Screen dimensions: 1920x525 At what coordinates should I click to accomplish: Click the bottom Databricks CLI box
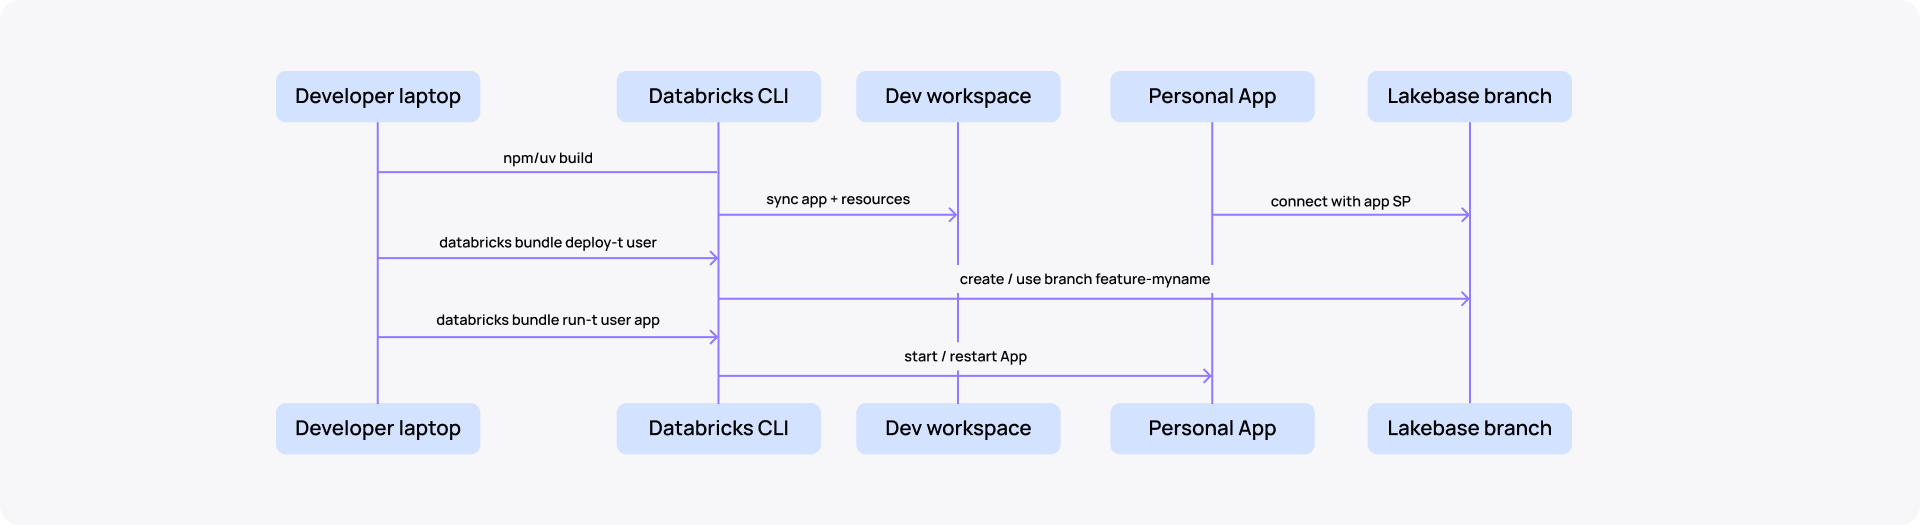click(718, 428)
